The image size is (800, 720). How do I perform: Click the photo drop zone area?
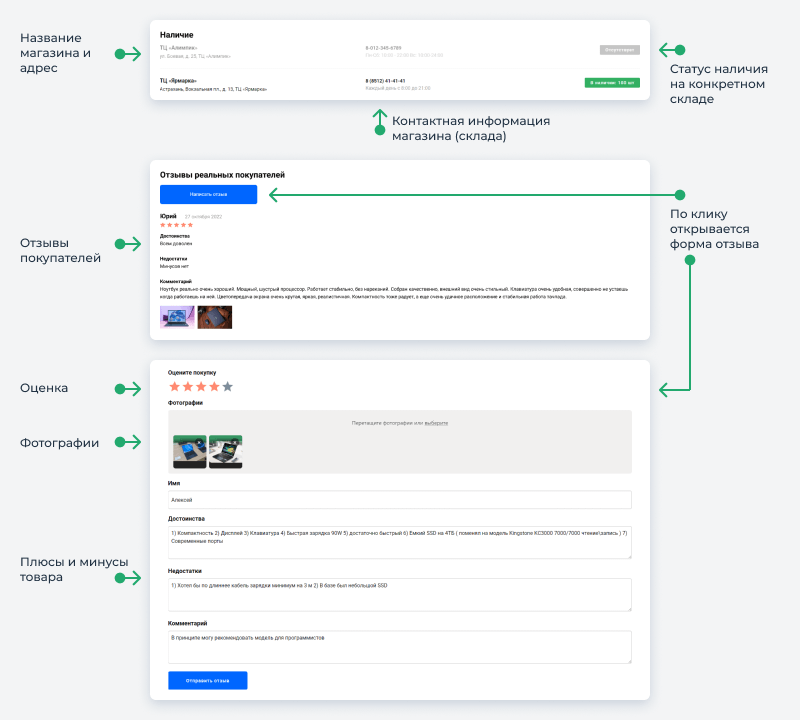pos(399,442)
